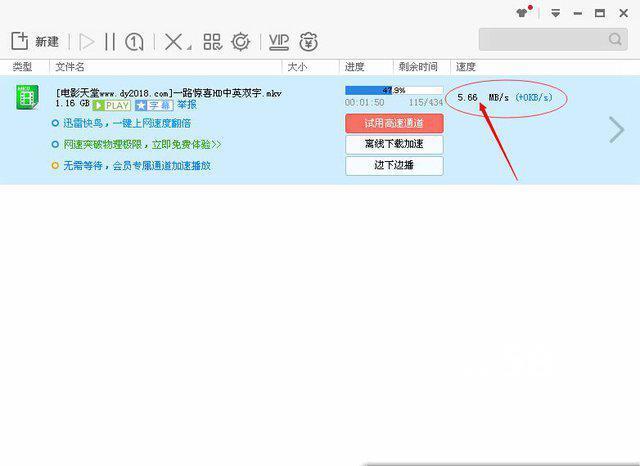This screenshot has height=466, width=640.
Task: Minimize the download manager window
Action: pos(578,13)
